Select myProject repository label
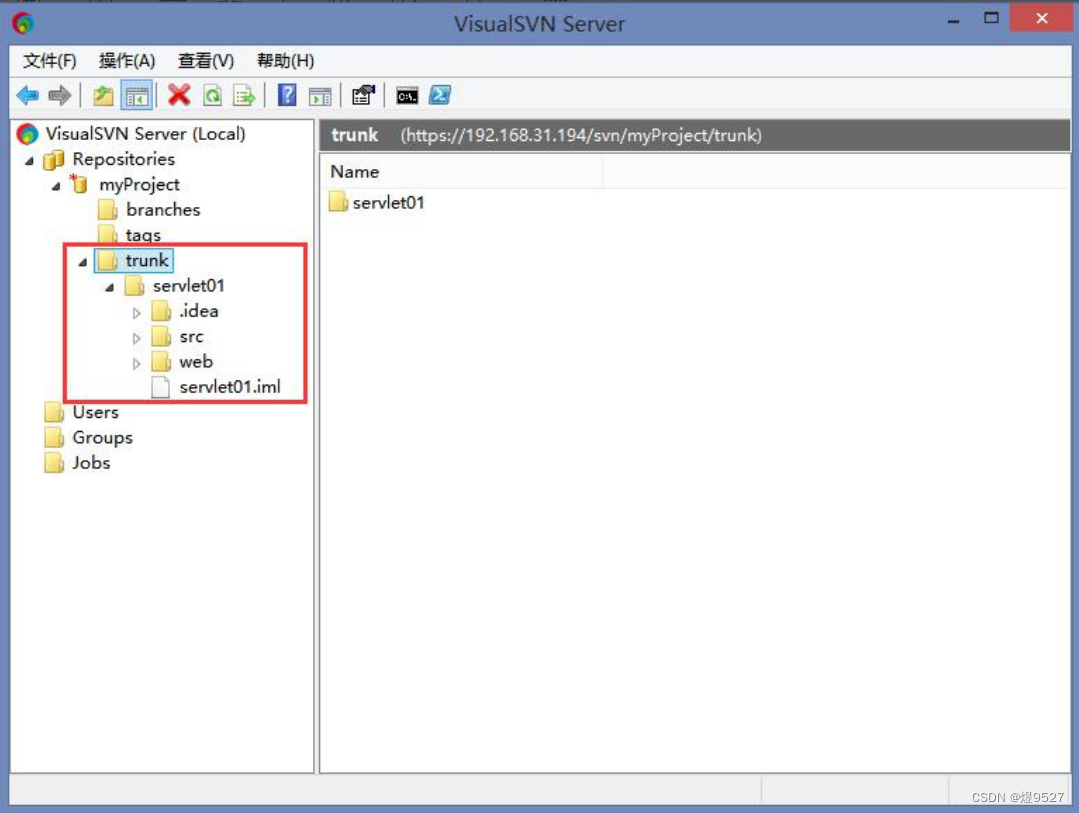The height and width of the screenshot is (813, 1079). (140, 184)
